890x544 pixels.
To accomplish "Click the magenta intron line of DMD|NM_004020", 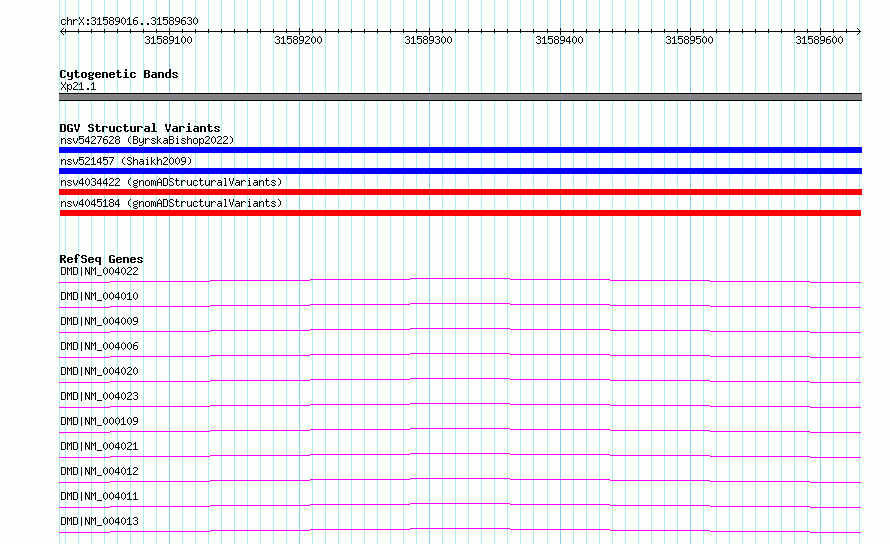I will tap(460, 378).
